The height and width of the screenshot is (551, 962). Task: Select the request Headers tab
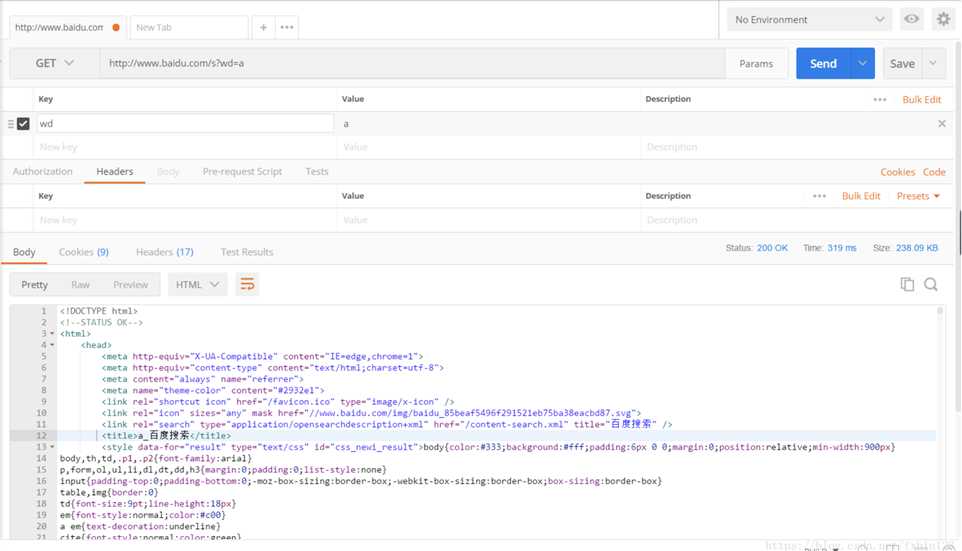coord(115,171)
